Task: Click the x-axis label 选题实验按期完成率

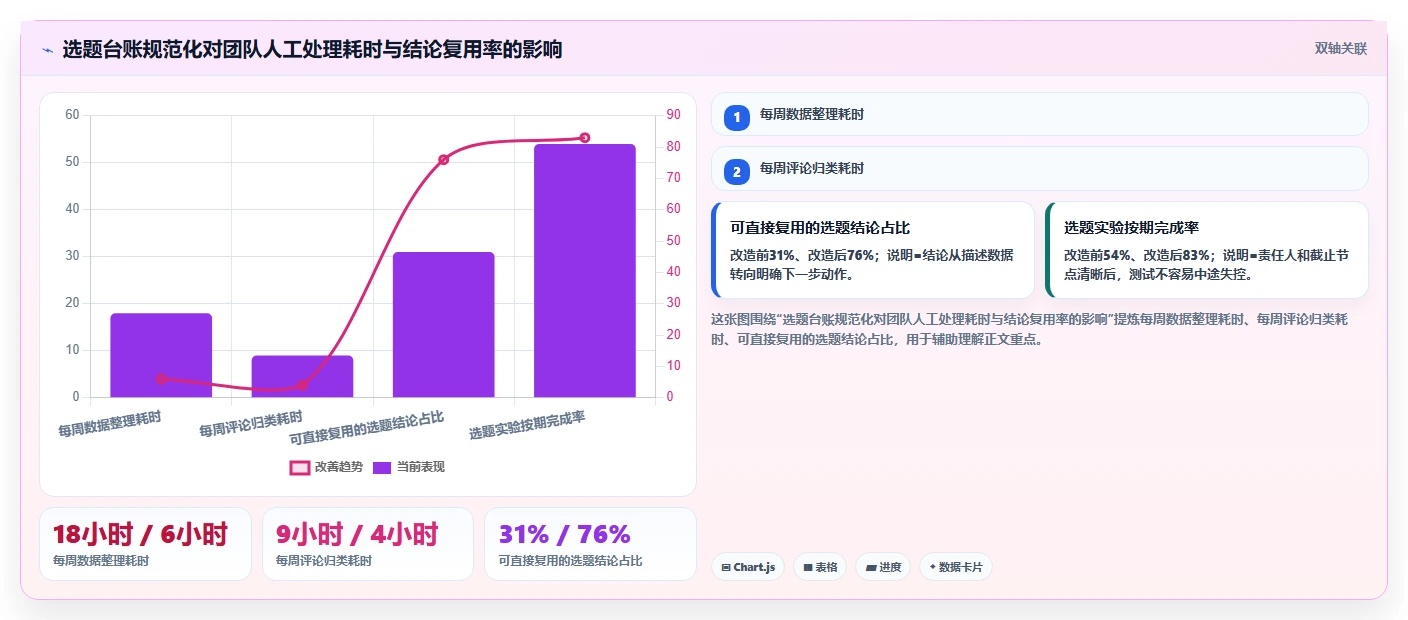Action: [527, 425]
